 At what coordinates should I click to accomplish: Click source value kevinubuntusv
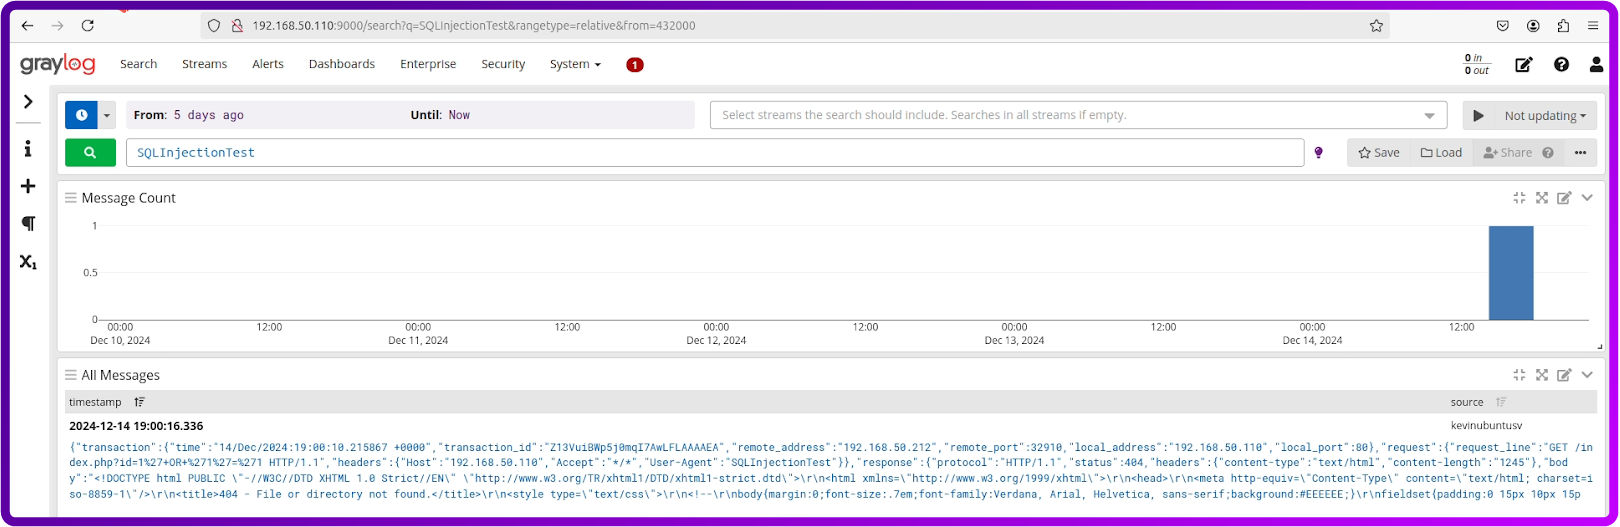tap(1486, 426)
